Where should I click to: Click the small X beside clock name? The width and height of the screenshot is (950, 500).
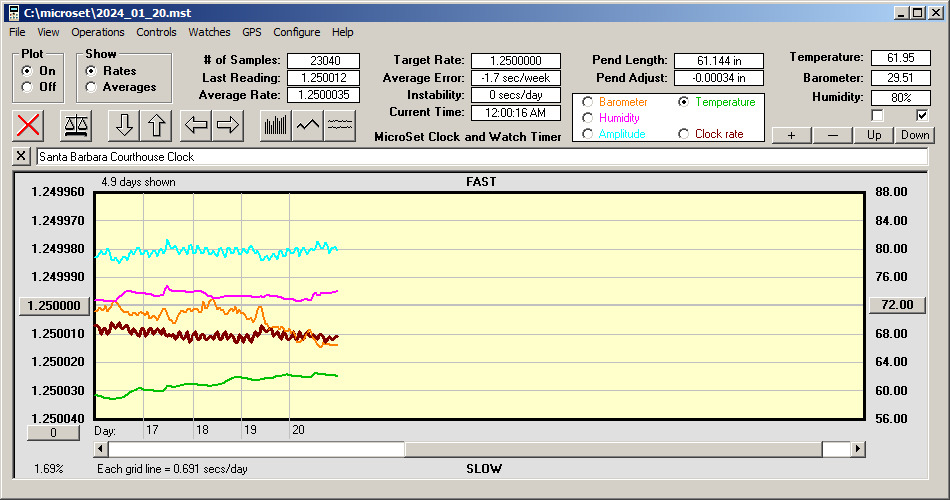[x=21, y=156]
